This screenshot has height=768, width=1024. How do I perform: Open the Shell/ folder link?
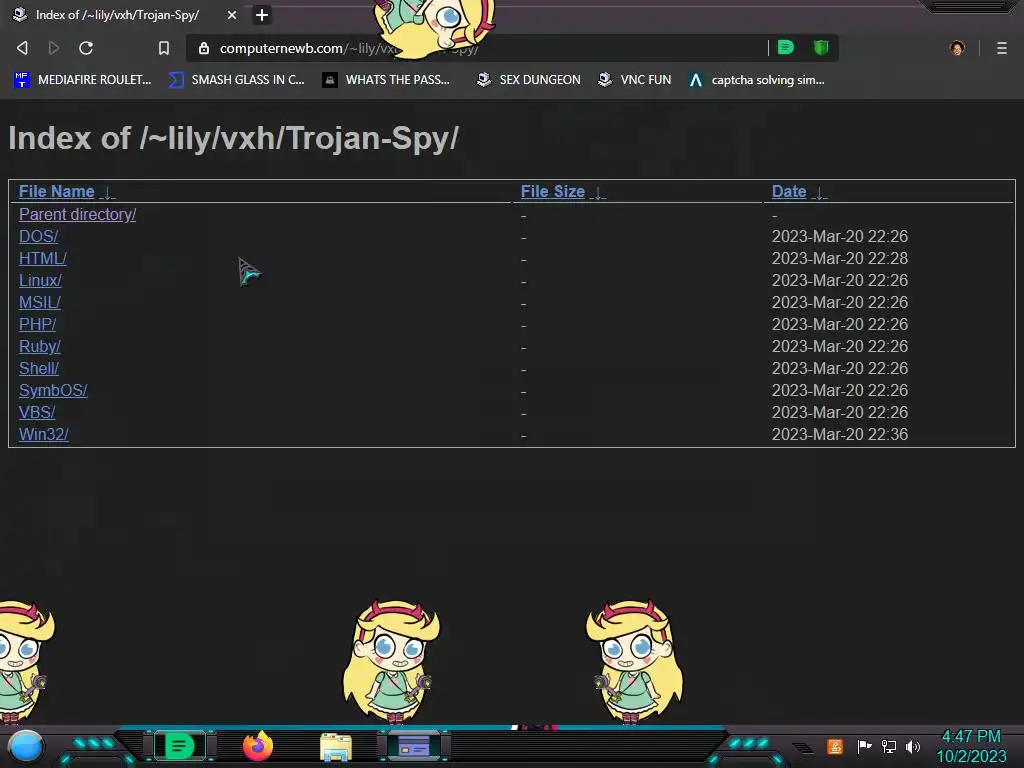(39, 368)
